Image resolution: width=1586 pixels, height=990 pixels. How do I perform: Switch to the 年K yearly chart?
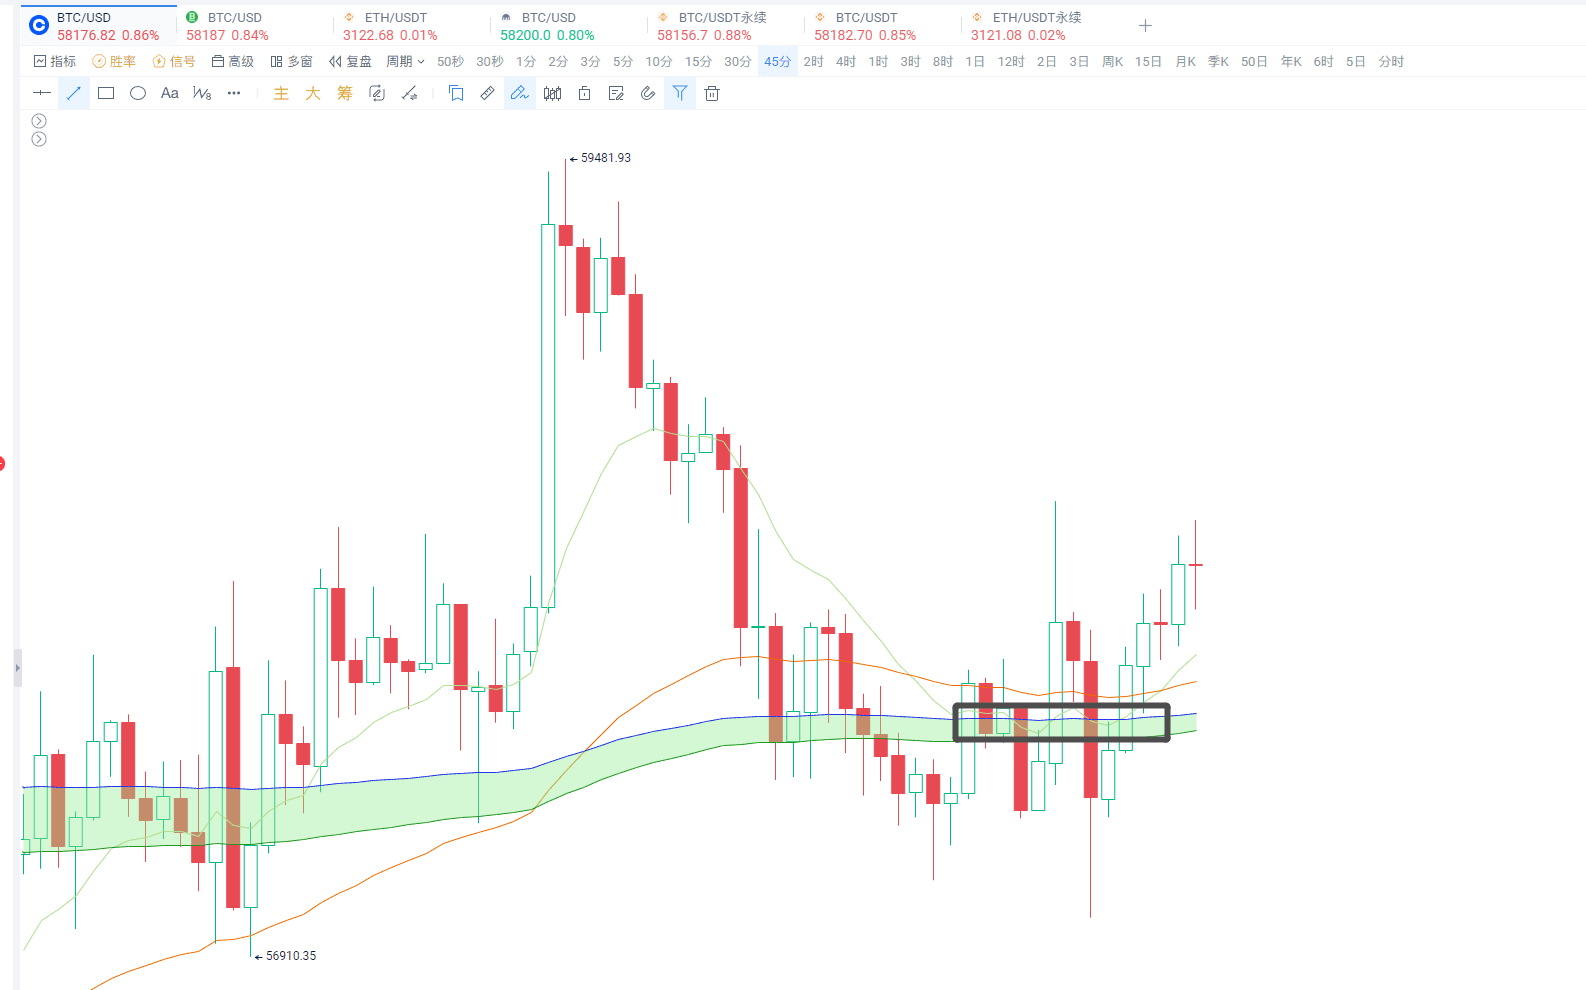click(x=1291, y=61)
